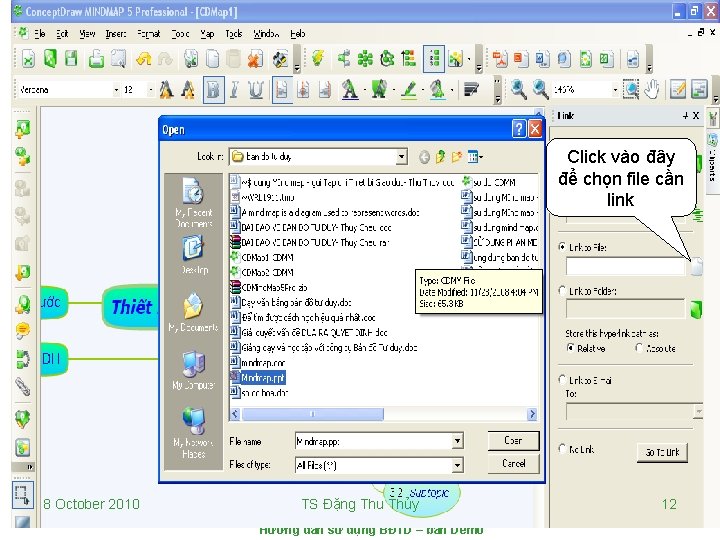This screenshot has width=720, height=540.
Task: Click the Create New Folder icon
Action: (x=456, y=157)
